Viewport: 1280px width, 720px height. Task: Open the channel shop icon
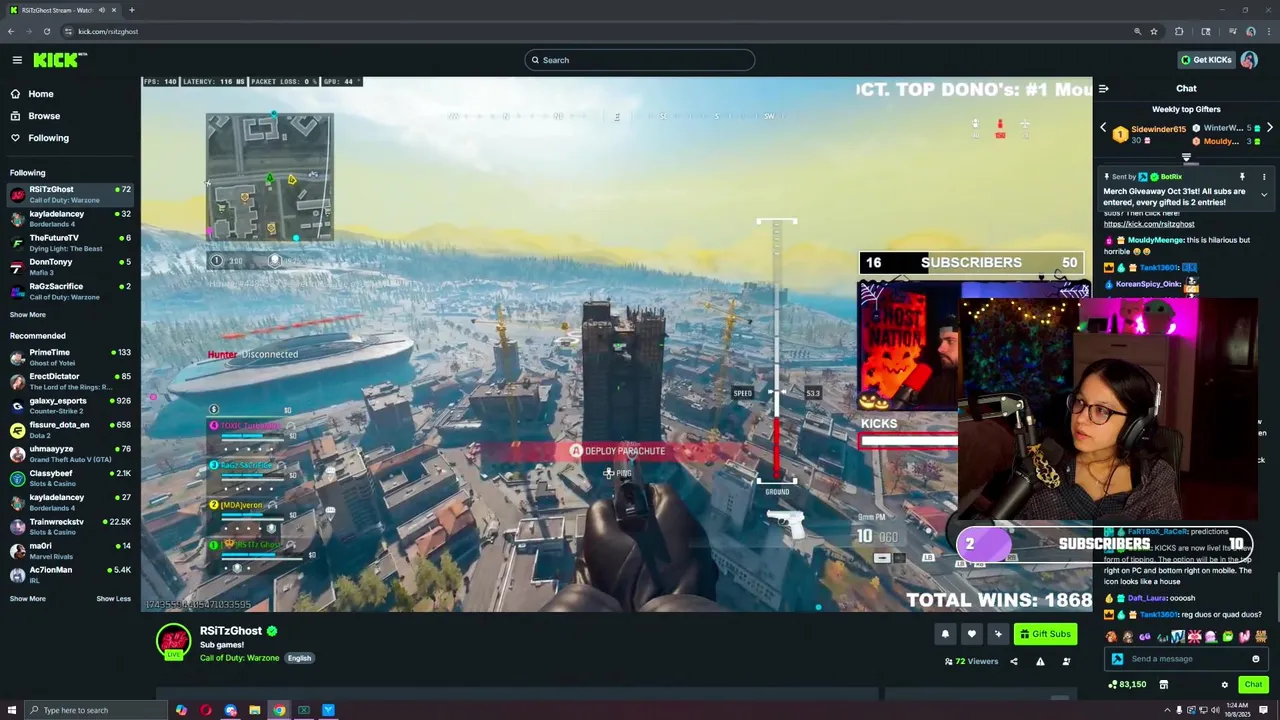pyautogui.click(x=1163, y=684)
